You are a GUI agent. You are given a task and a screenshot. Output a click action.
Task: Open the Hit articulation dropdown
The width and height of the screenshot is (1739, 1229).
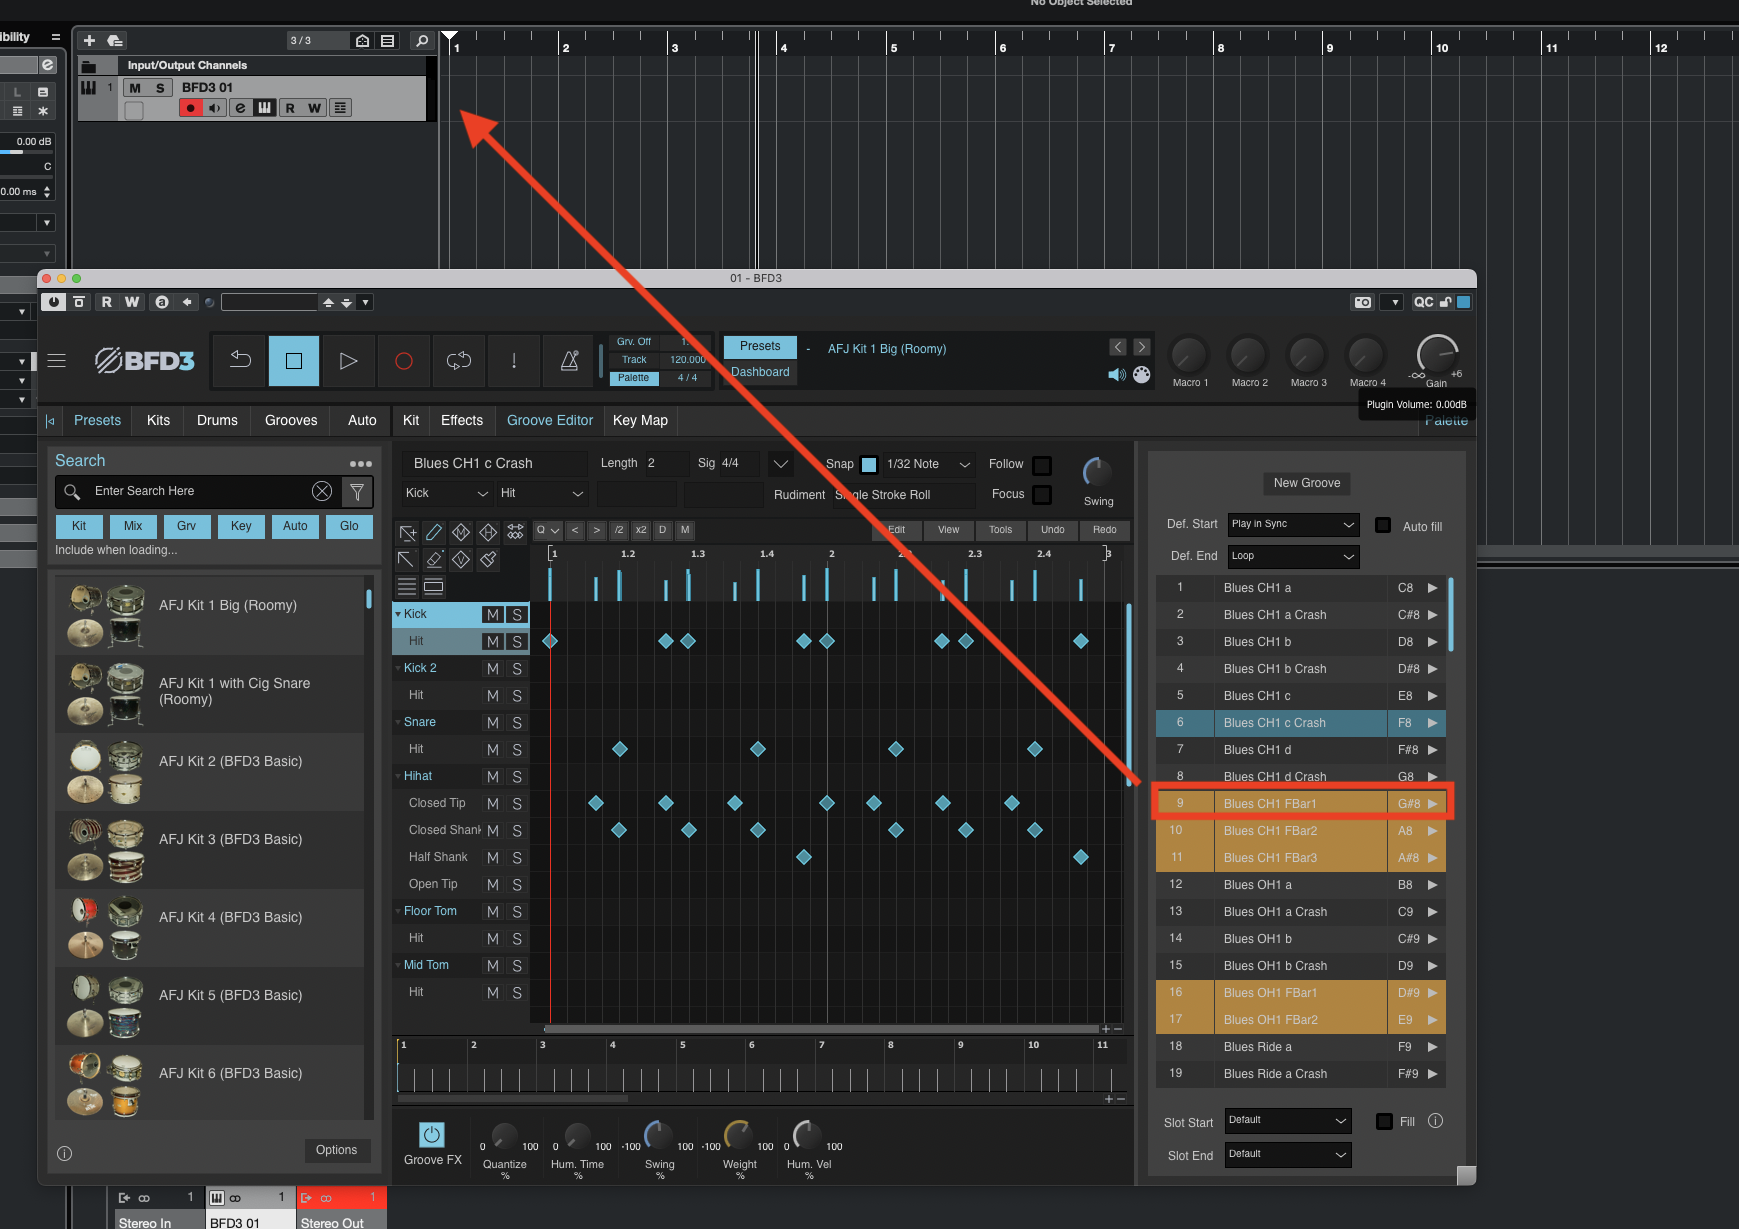tap(541, 493)
